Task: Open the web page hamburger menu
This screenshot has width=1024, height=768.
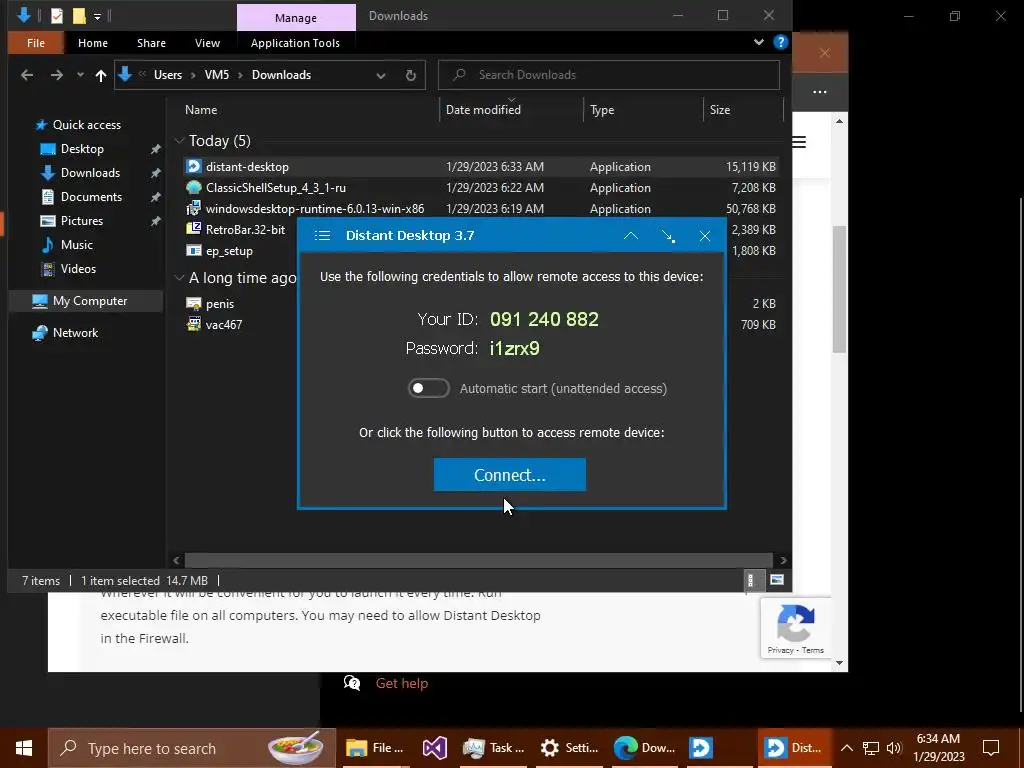Action: coord(799,142)
